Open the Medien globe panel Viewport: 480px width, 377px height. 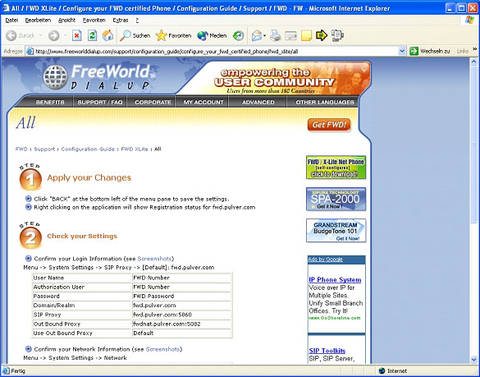[x=212, y=35]
